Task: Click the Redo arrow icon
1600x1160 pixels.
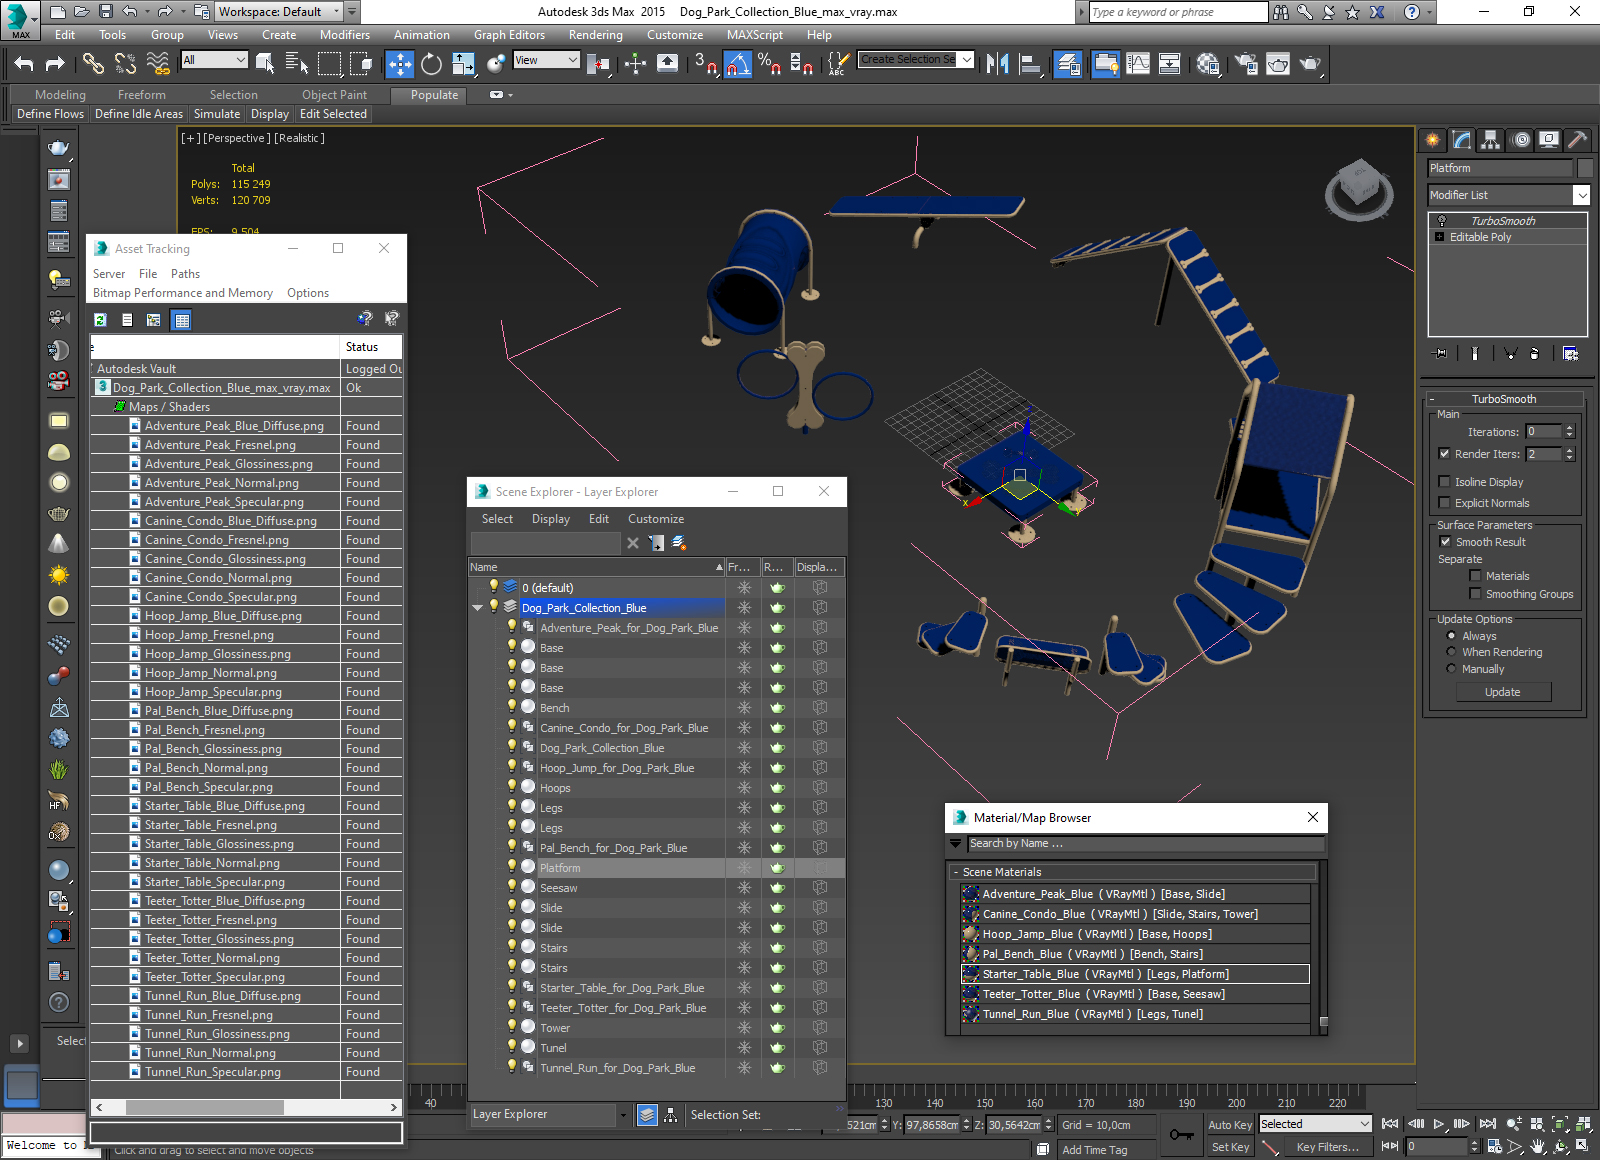Action: (55, 64)
